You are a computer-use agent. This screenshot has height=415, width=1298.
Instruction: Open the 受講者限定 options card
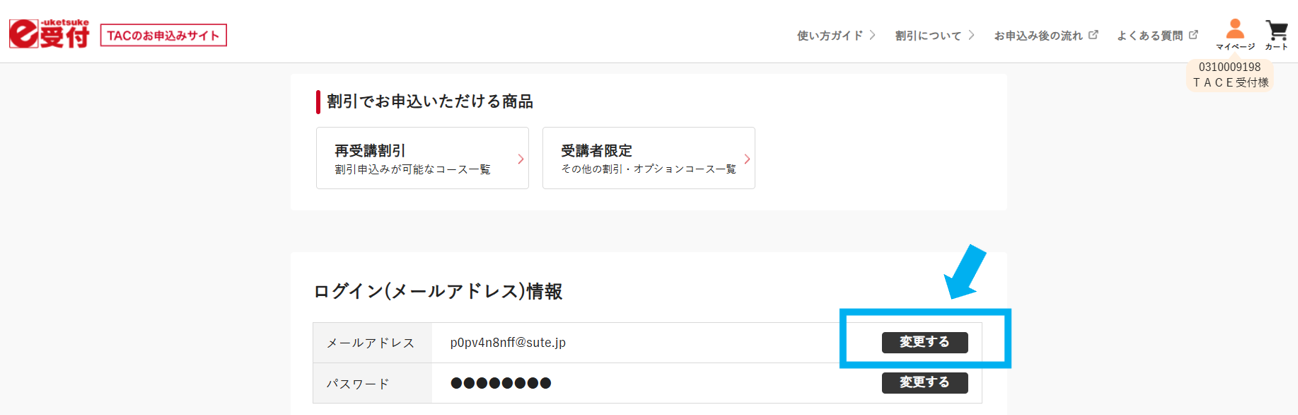[648, 158]
